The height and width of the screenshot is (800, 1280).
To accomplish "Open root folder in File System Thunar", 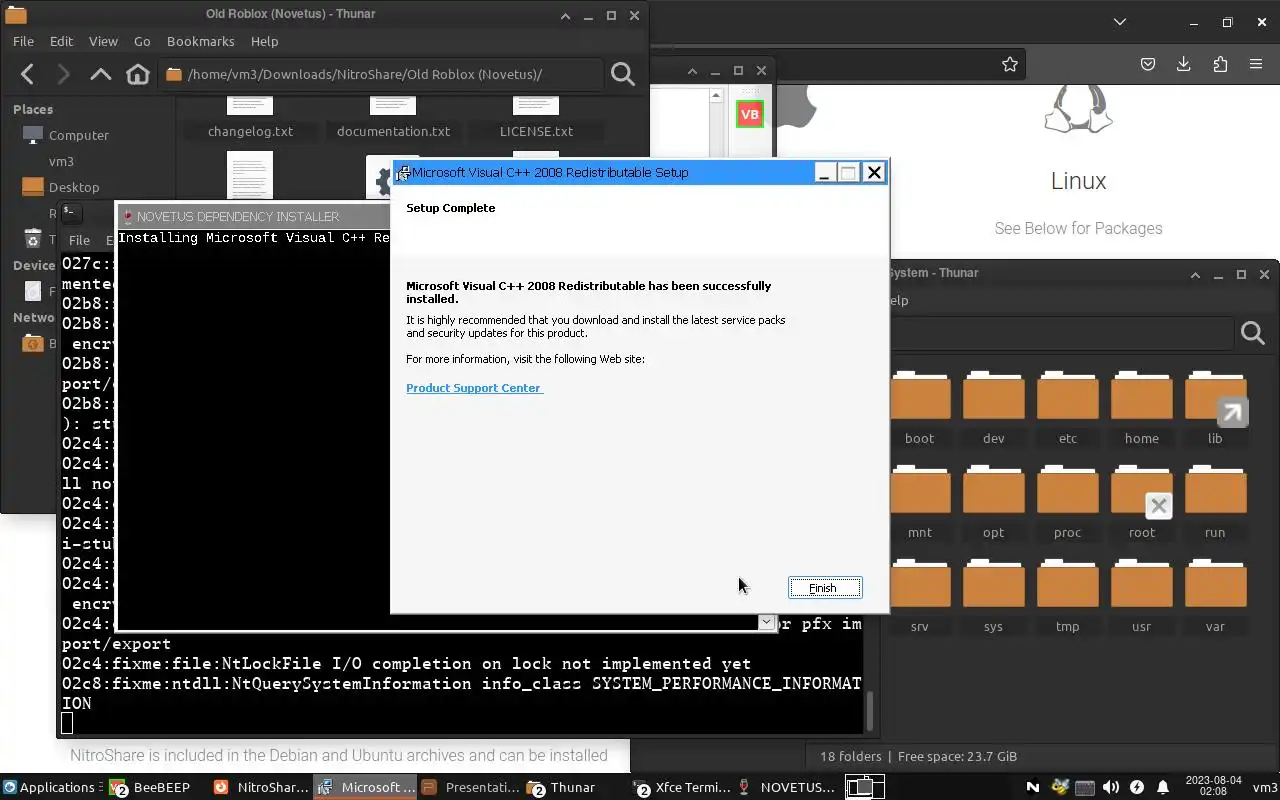I will (1141, 501).
